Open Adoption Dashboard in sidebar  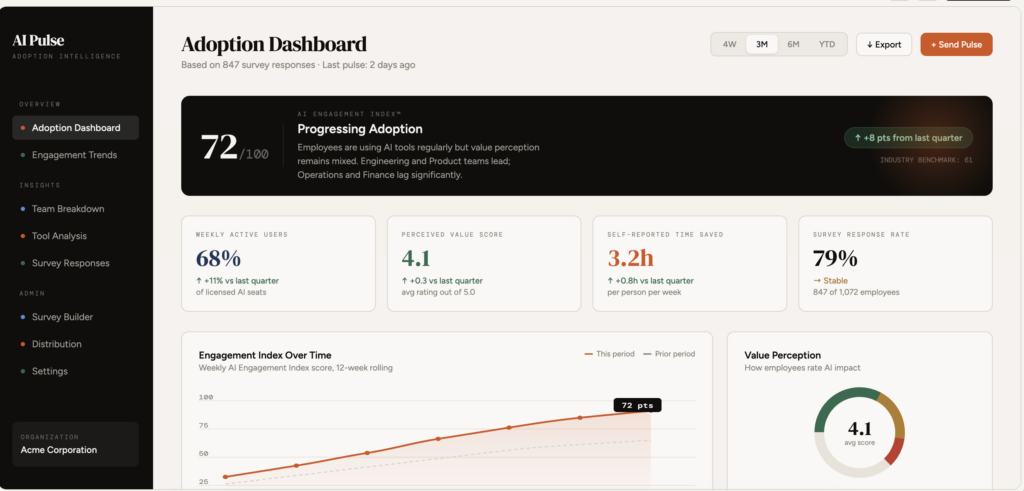click(x=75, y=128)
